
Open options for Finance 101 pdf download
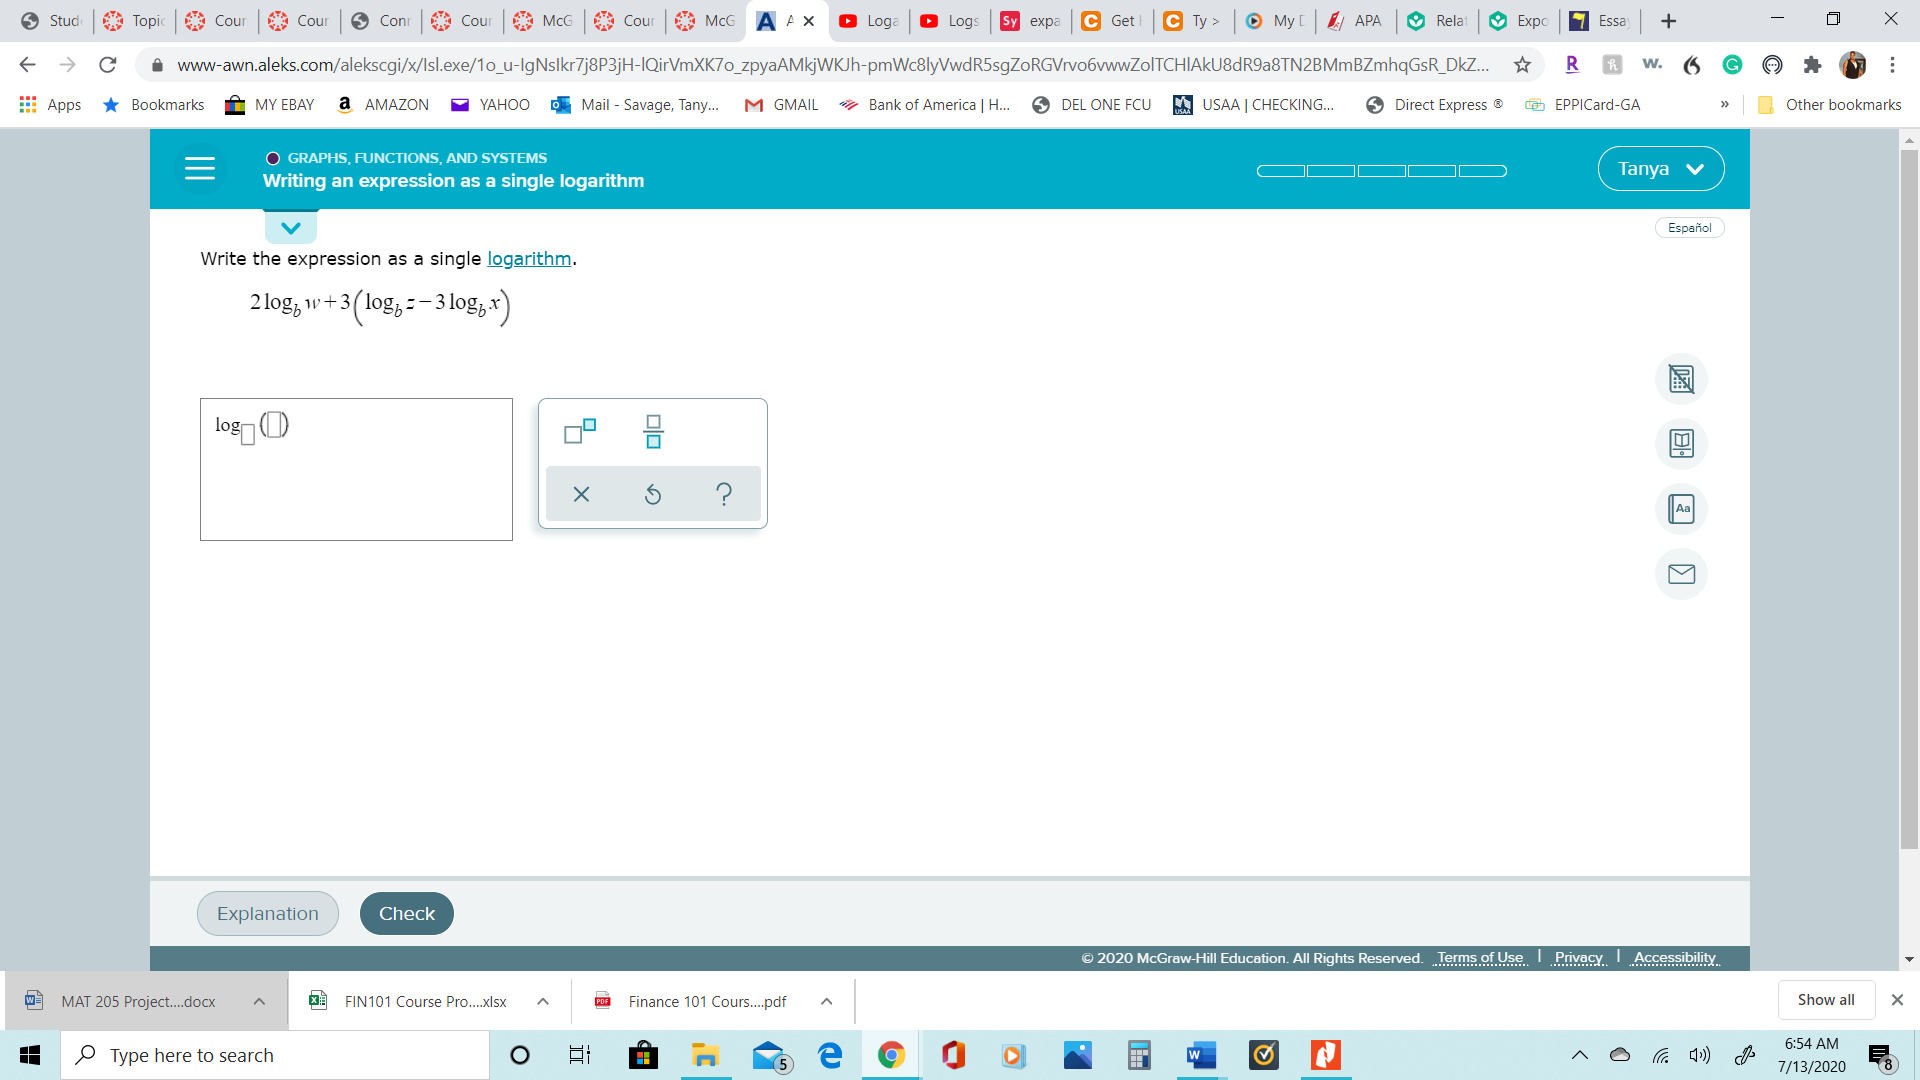click(x=826, y=1001)
